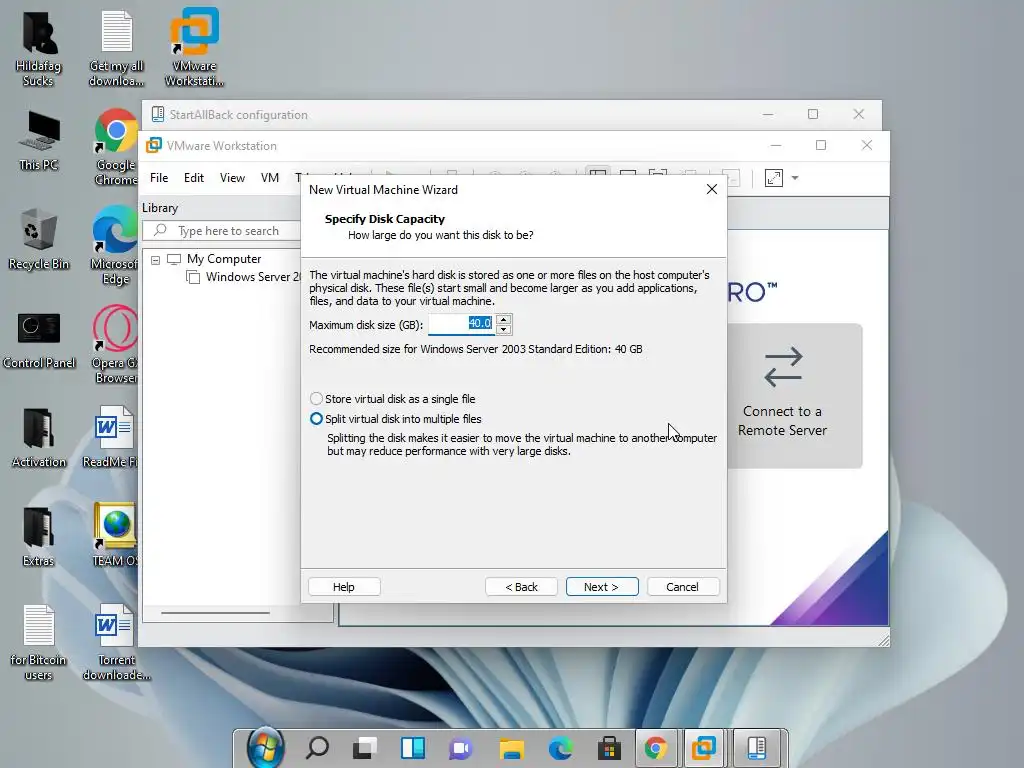Open the VM menu
The height and width of the screenshot is (768, 1024).
[x=270, y=178]
